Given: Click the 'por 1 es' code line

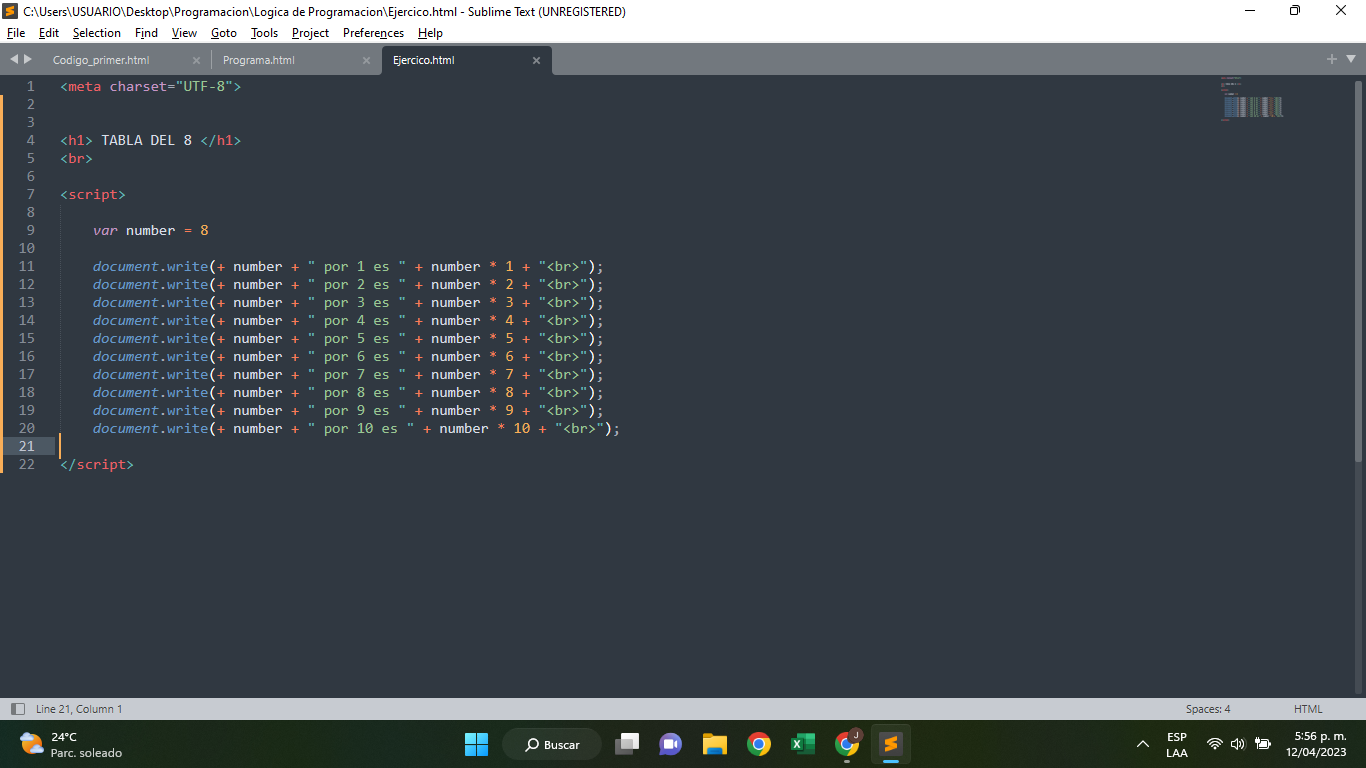Looking at the screenshot, I should (349, 266).
